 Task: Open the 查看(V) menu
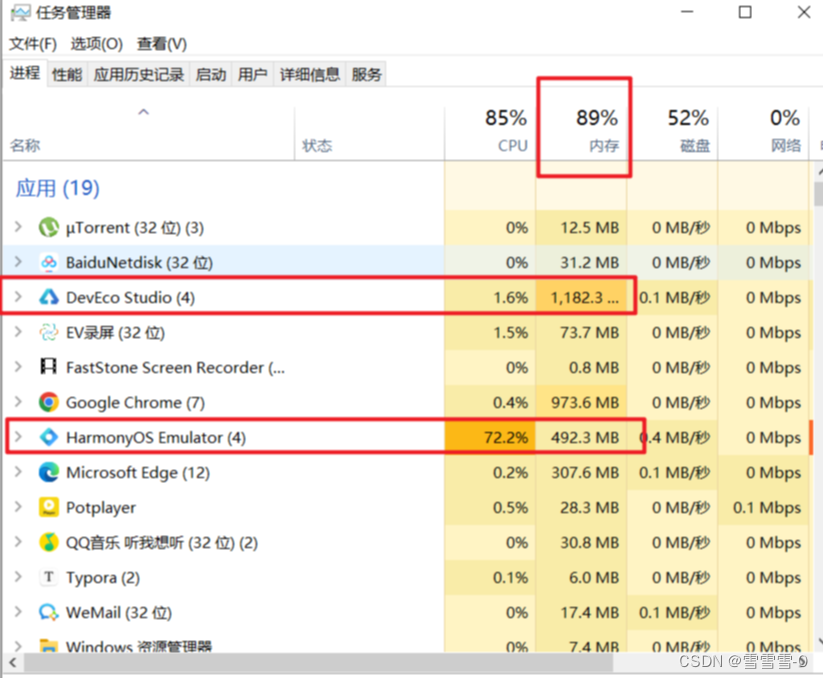click(x=162, y=44)
